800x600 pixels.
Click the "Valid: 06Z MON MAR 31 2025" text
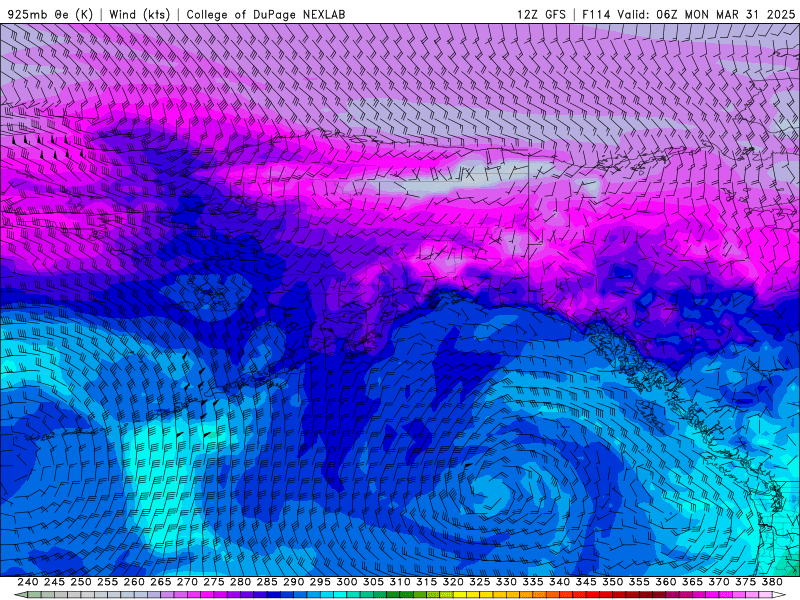[x=706, y=14]
